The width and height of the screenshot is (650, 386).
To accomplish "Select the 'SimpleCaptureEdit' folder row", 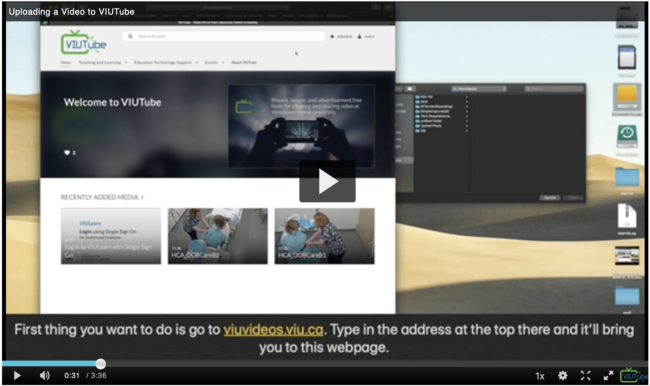I will (441, 111).
